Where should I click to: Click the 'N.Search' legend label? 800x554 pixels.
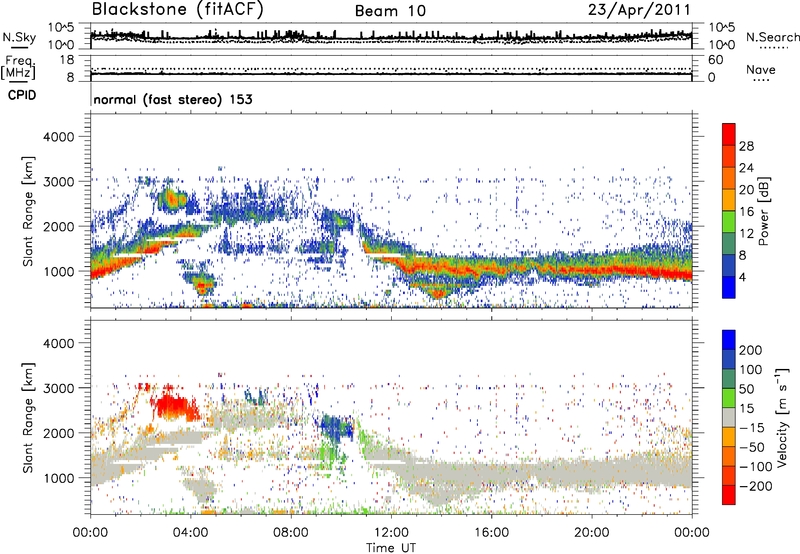pyautogui.click(x=772, y=37)
